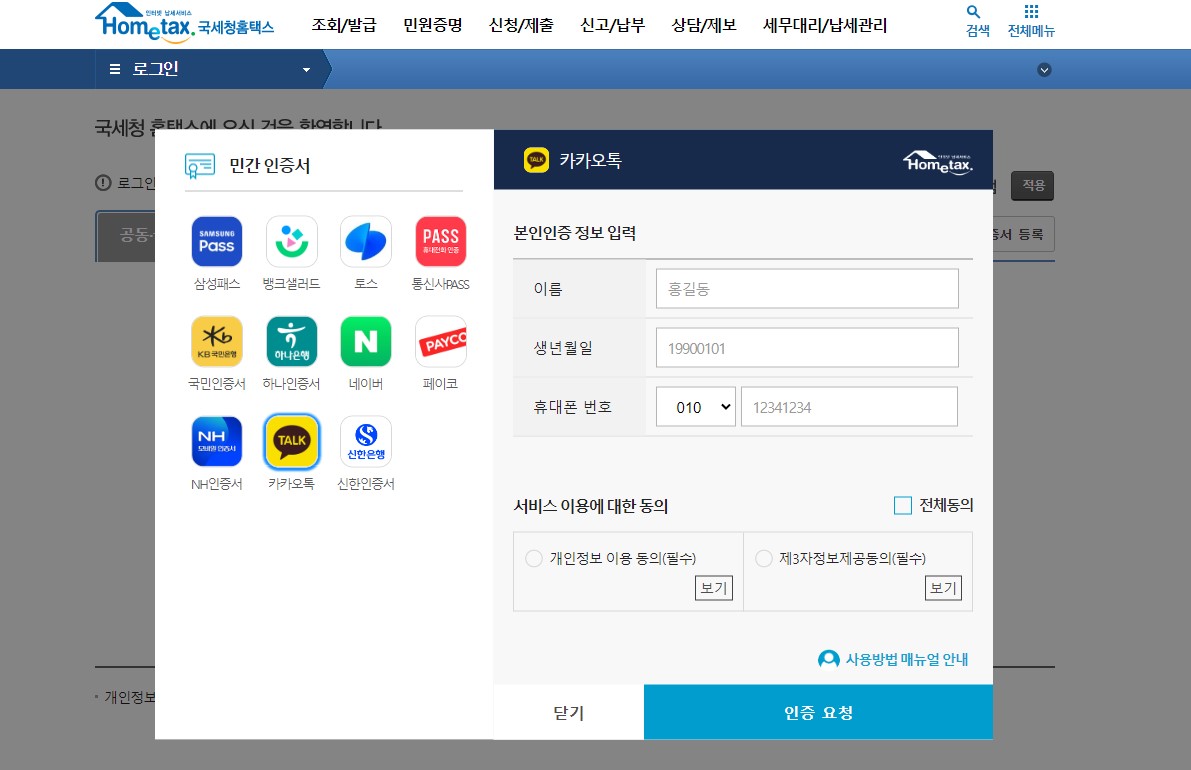The width and height of the screenshot is (1191, 770).
Task: Check the 전체동의 checkbox
Action: pyautogui.click(x=902, y=506)
